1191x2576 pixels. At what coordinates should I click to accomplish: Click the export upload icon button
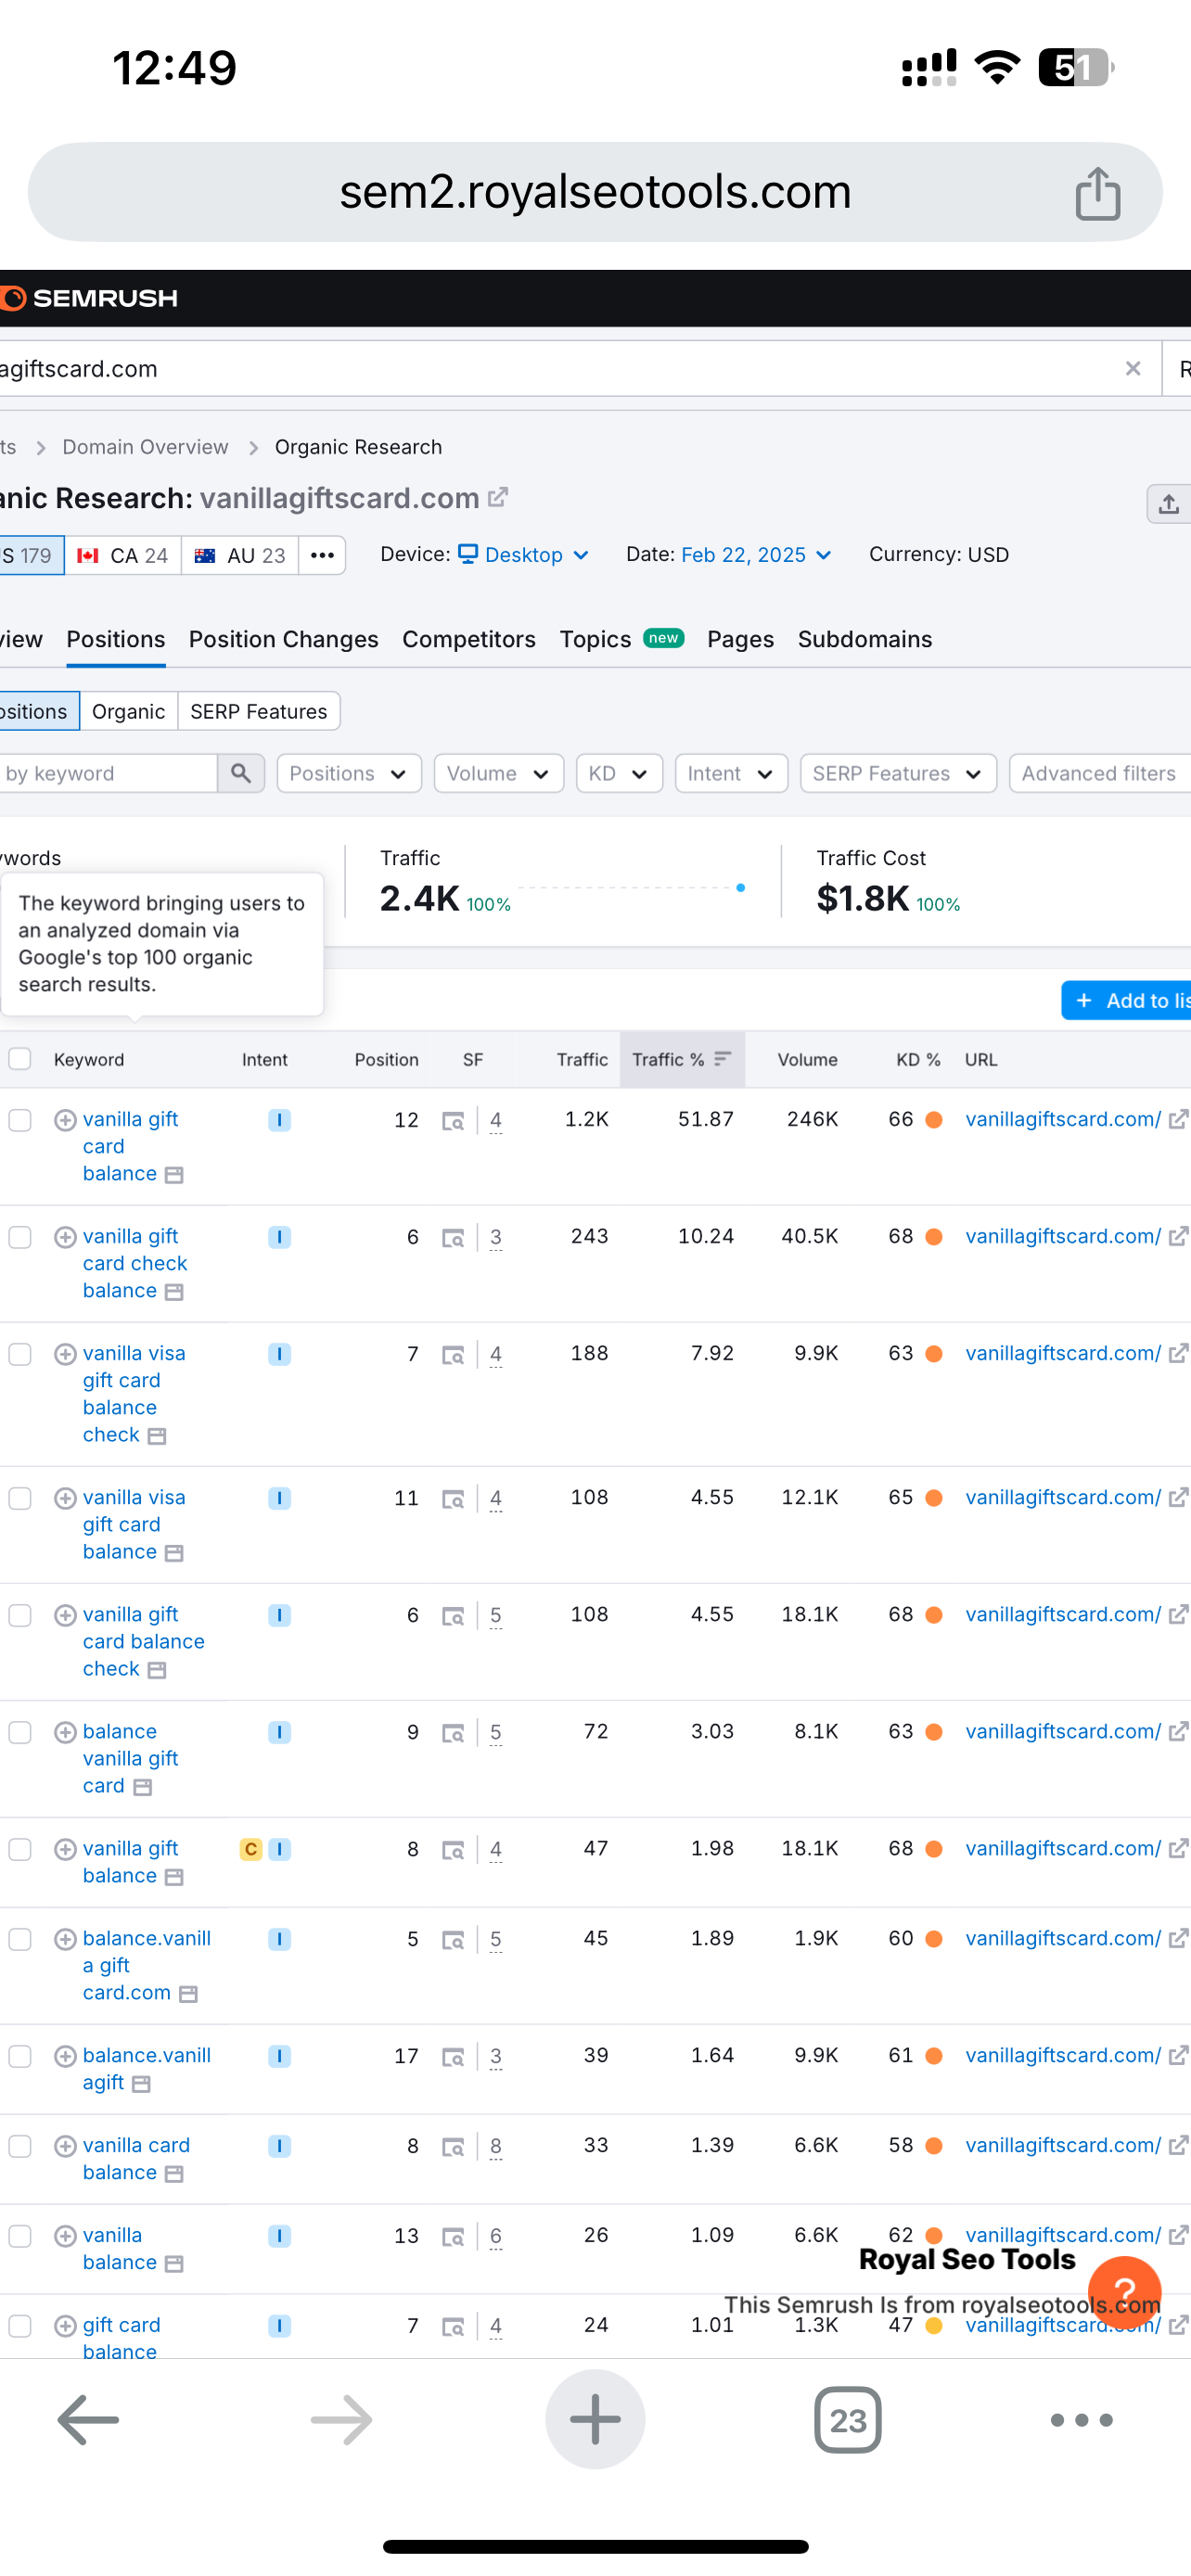pos(1168,504)
